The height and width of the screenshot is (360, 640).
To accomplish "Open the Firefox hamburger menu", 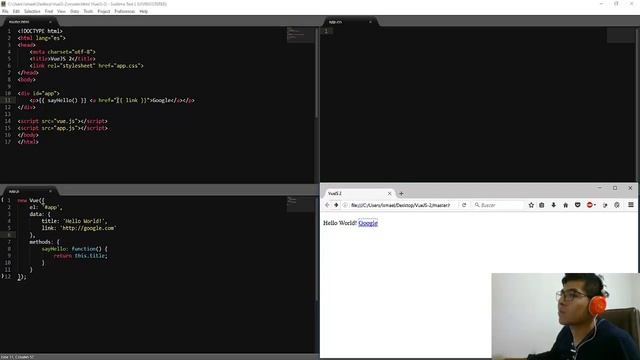I will pos(631,205).
